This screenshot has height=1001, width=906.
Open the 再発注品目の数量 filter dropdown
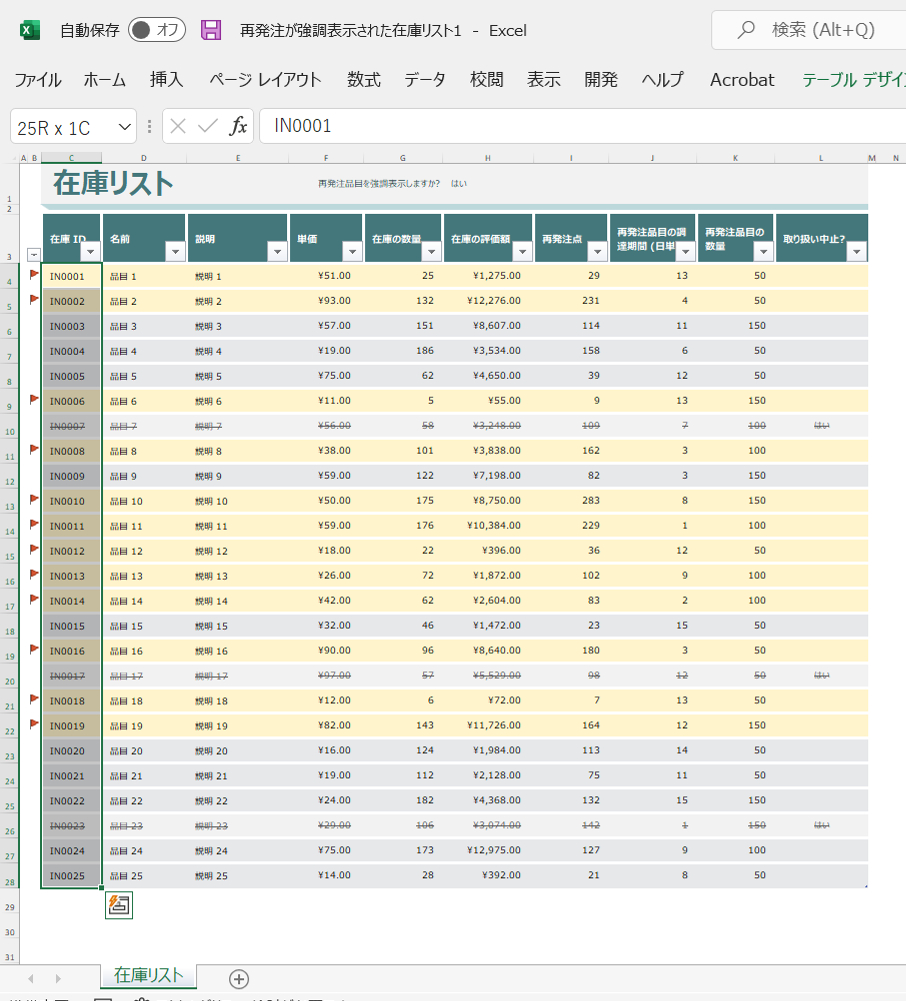[x=764, y=252]
